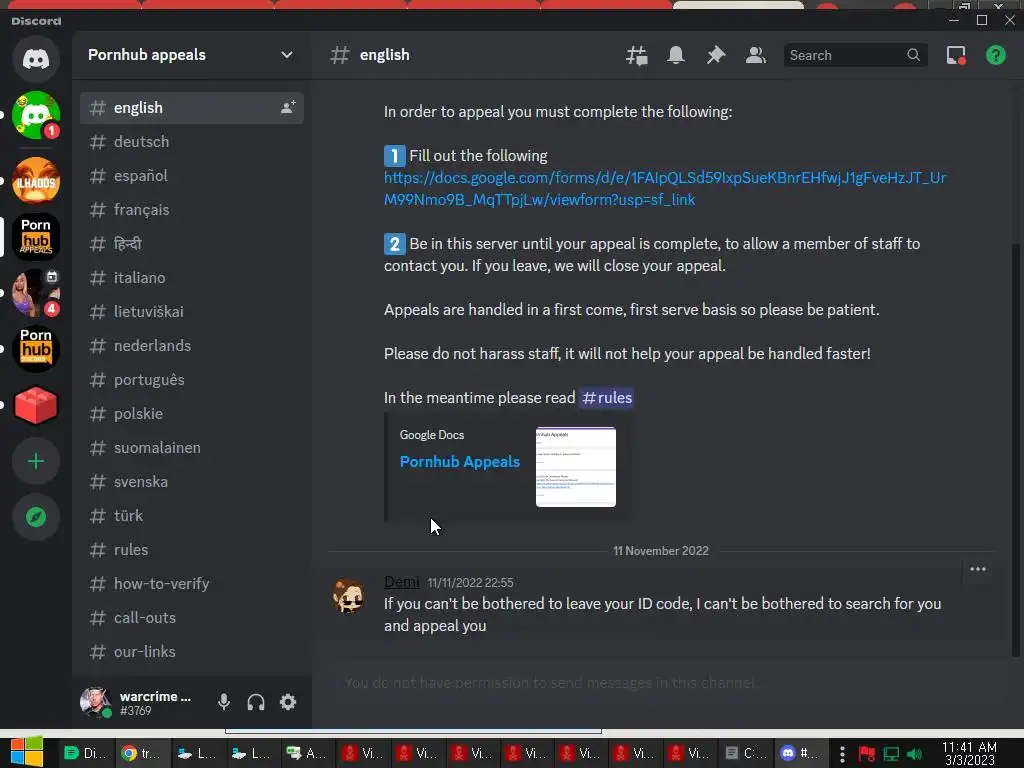
Task: Click the taskbar clock showing 11:41 AM
Action: tap(969, 753)
